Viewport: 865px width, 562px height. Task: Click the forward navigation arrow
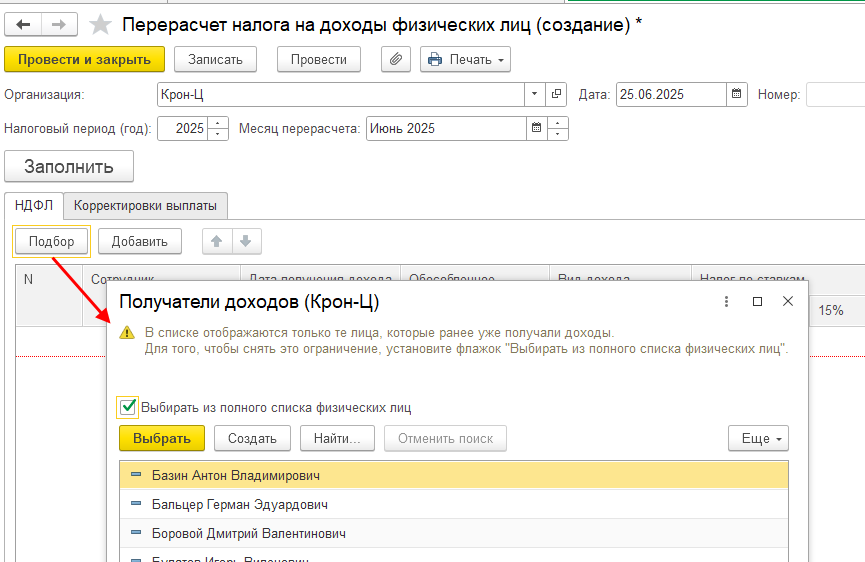click(x=60, y=24)
